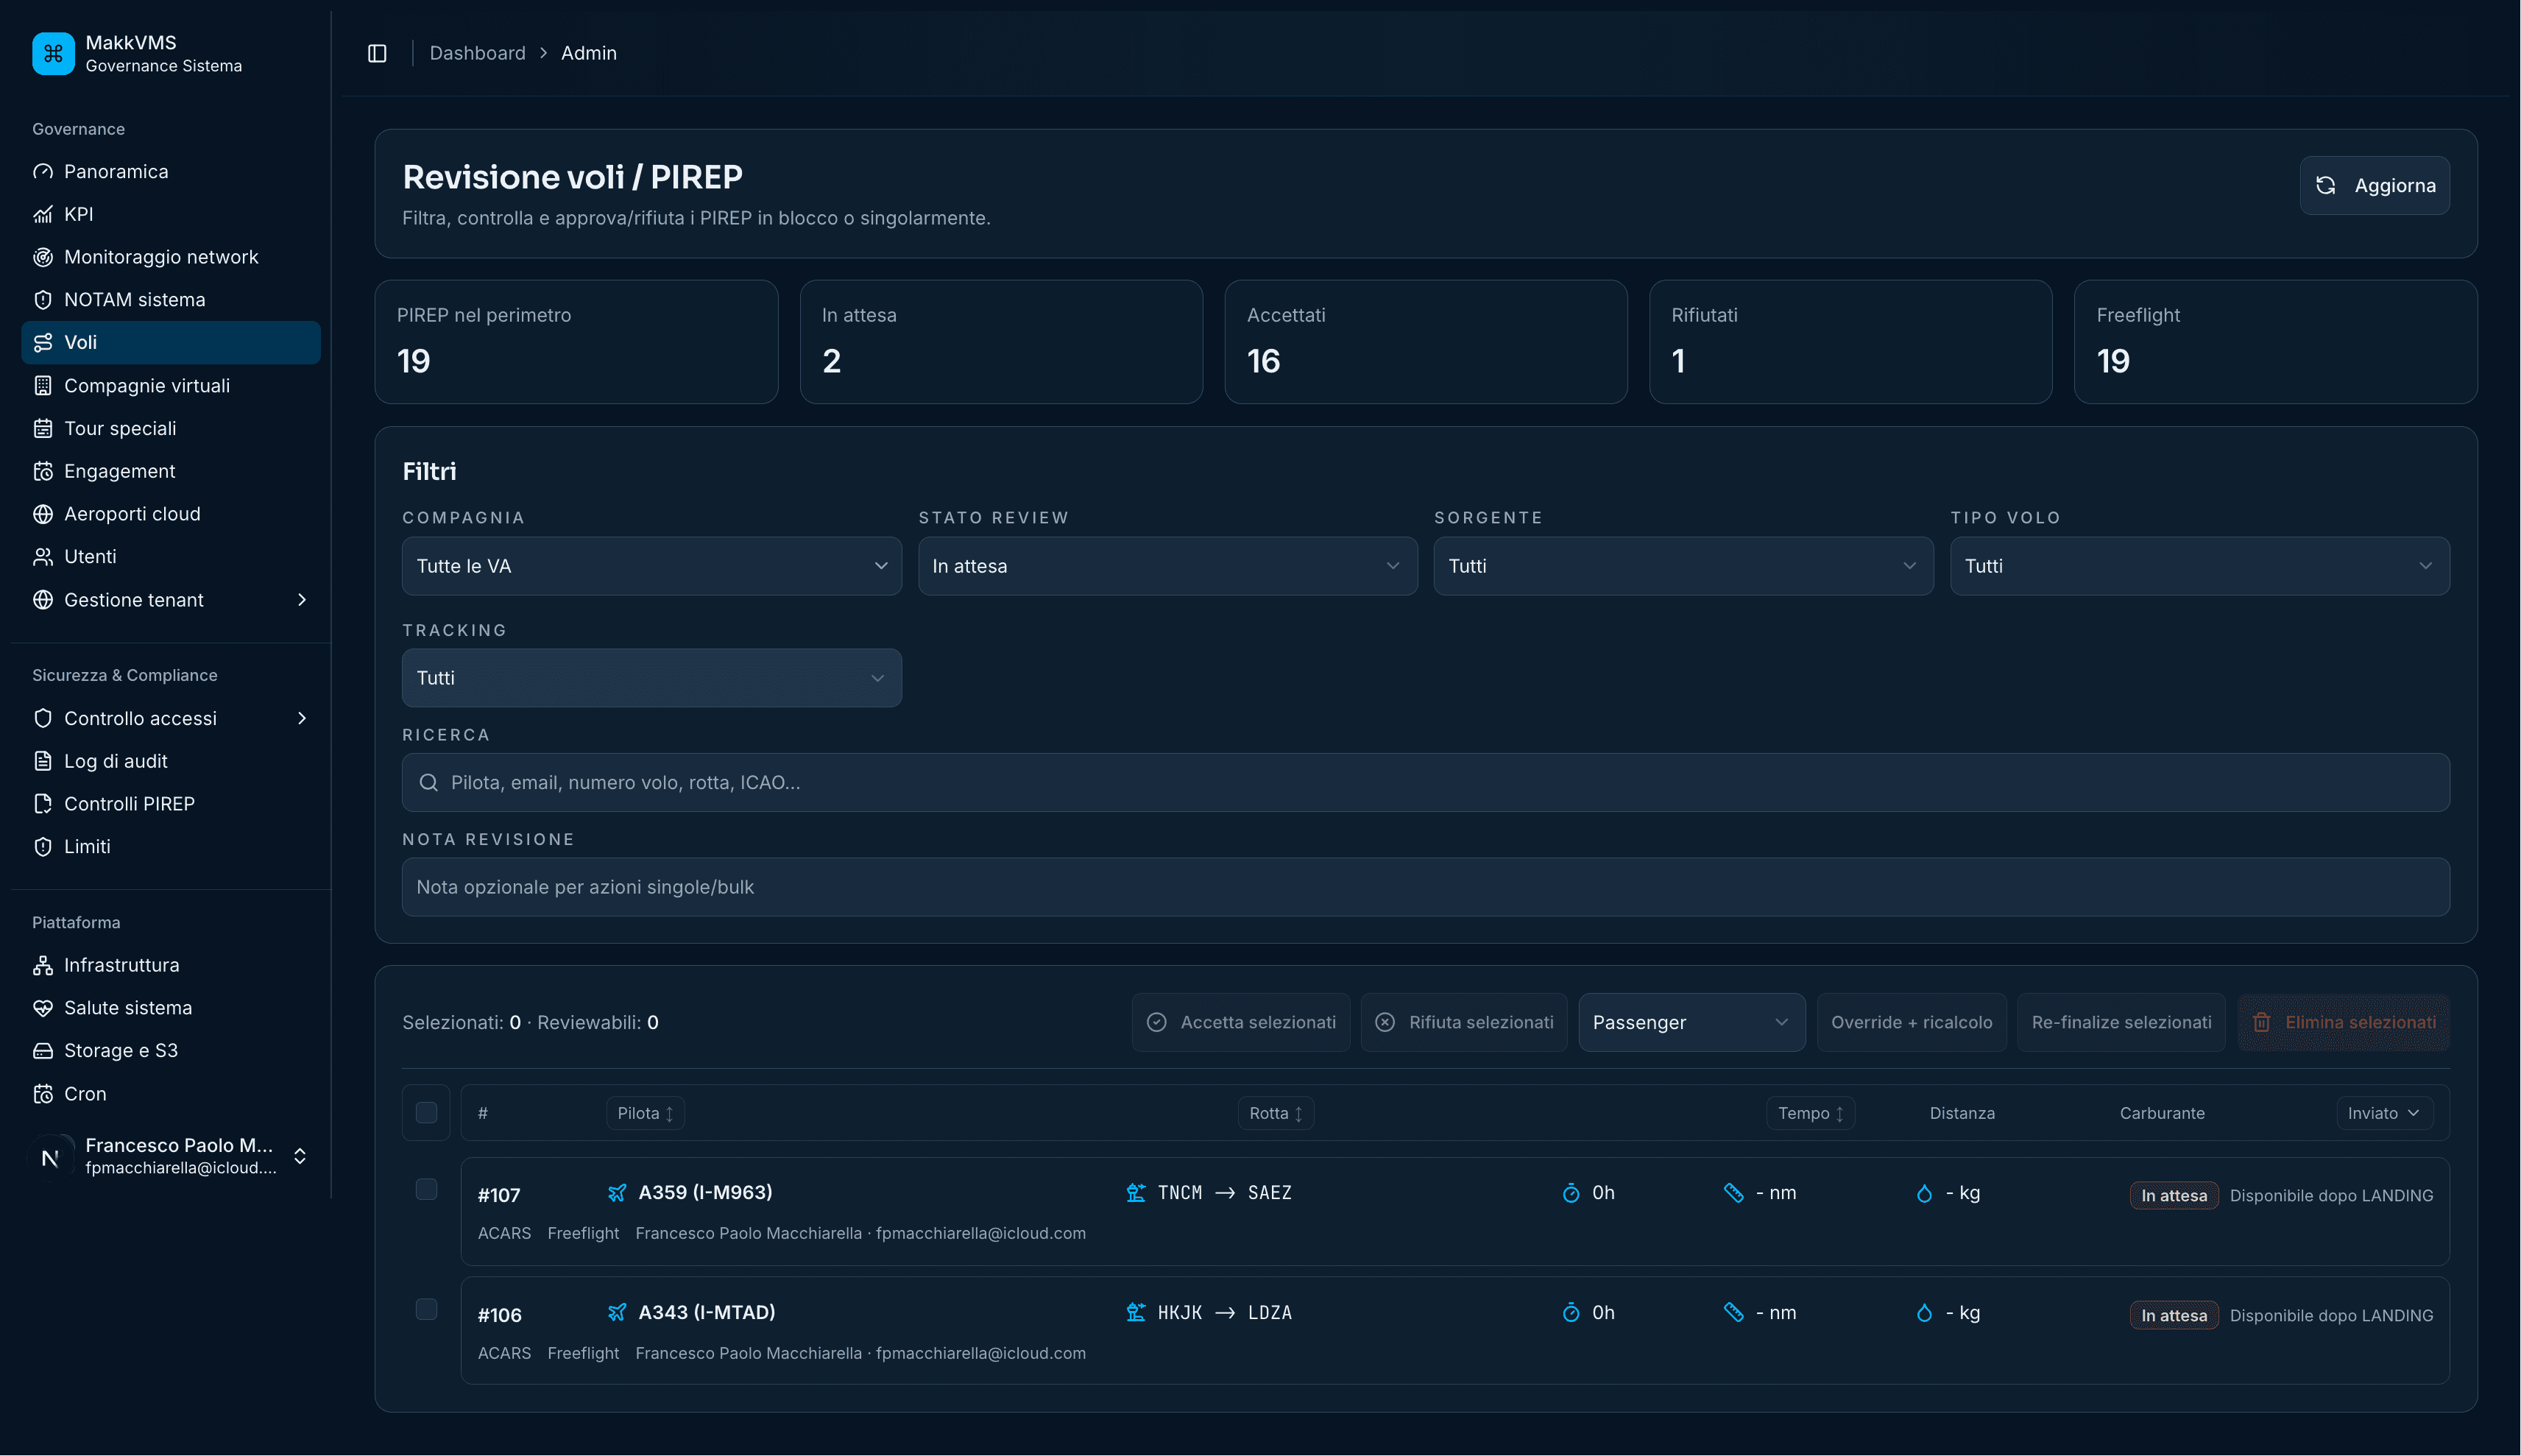The height and width of the screenshot is (1456, 2521).
Task: Click the Infrastruttura network icon
Action: coord(43,965)
